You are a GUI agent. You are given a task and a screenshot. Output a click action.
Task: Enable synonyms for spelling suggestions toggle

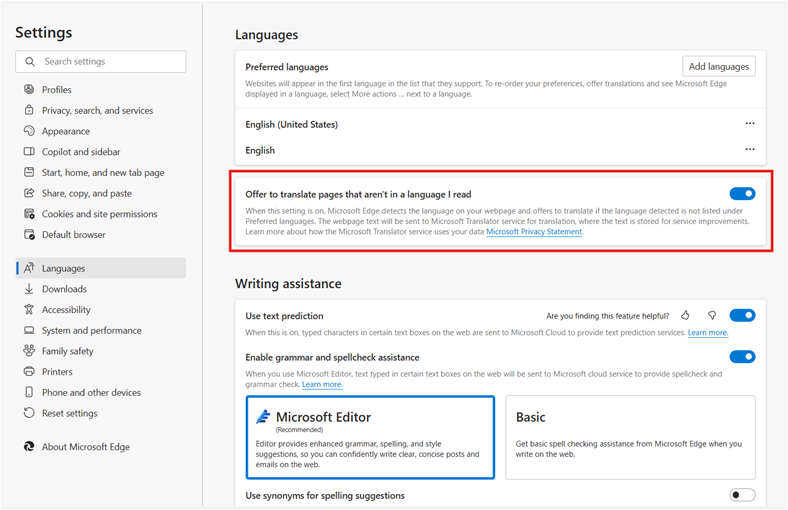coord(742,495)
